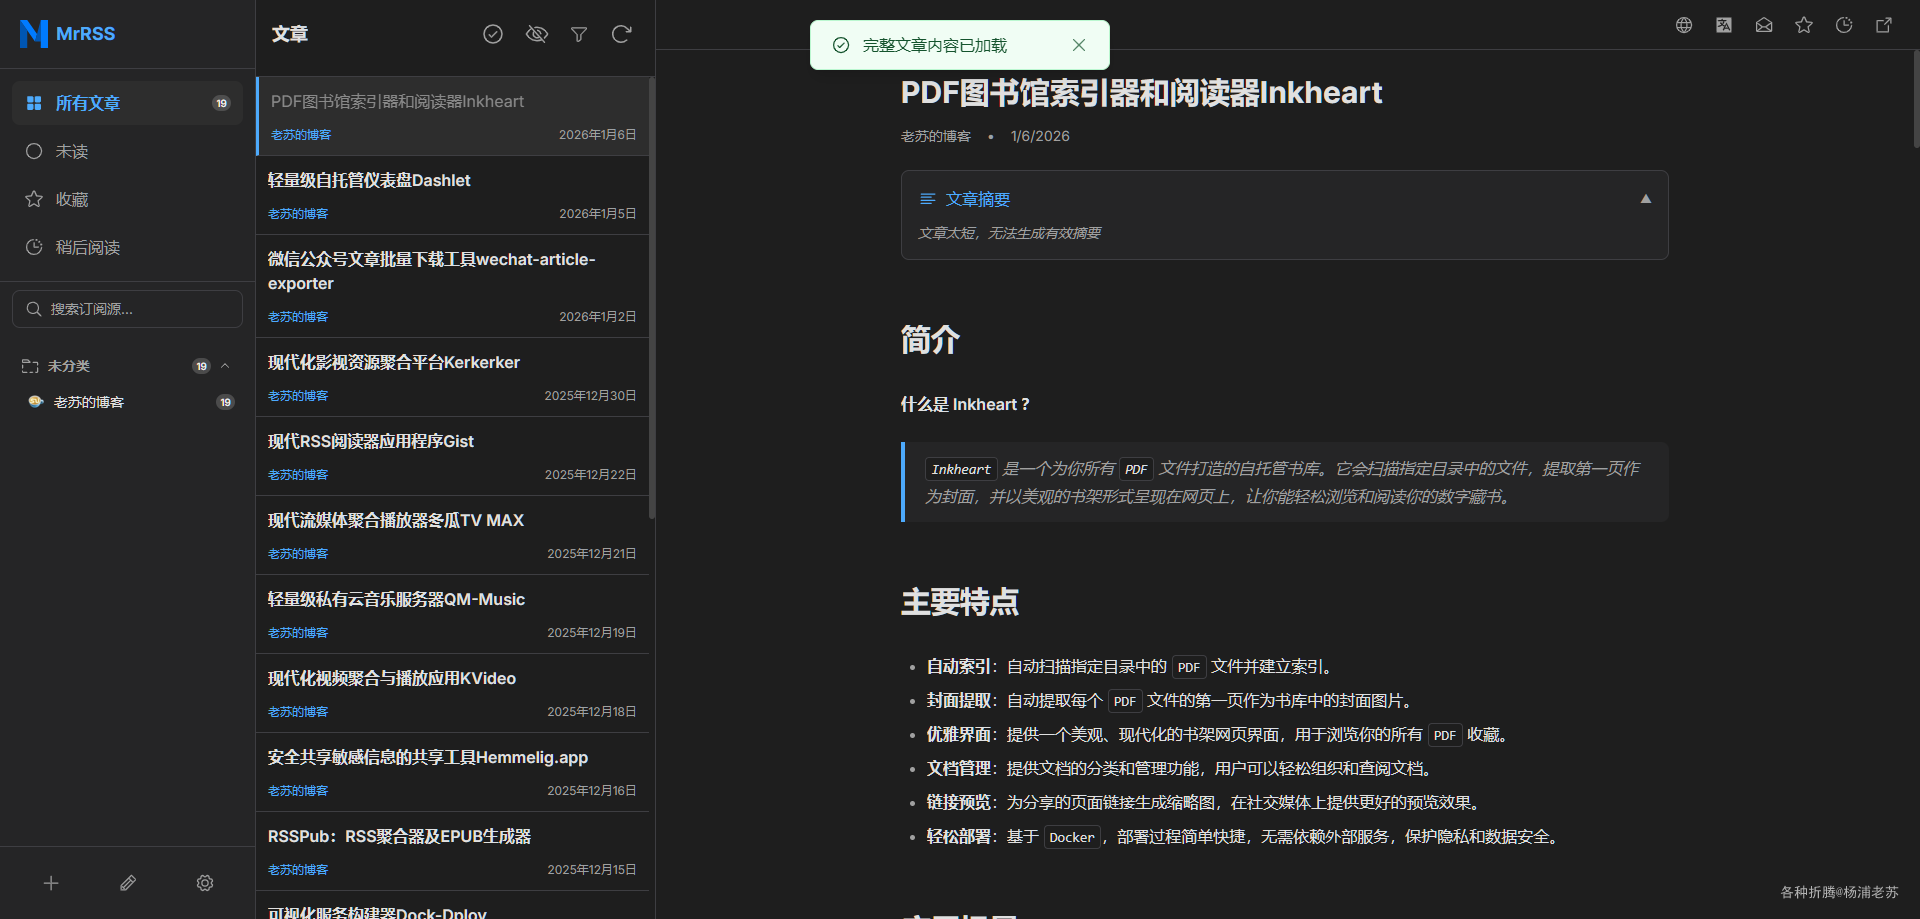1920x919 pixels.
Task: Click the 搜索订阅源 search field
Action: [x=127, y=309]
